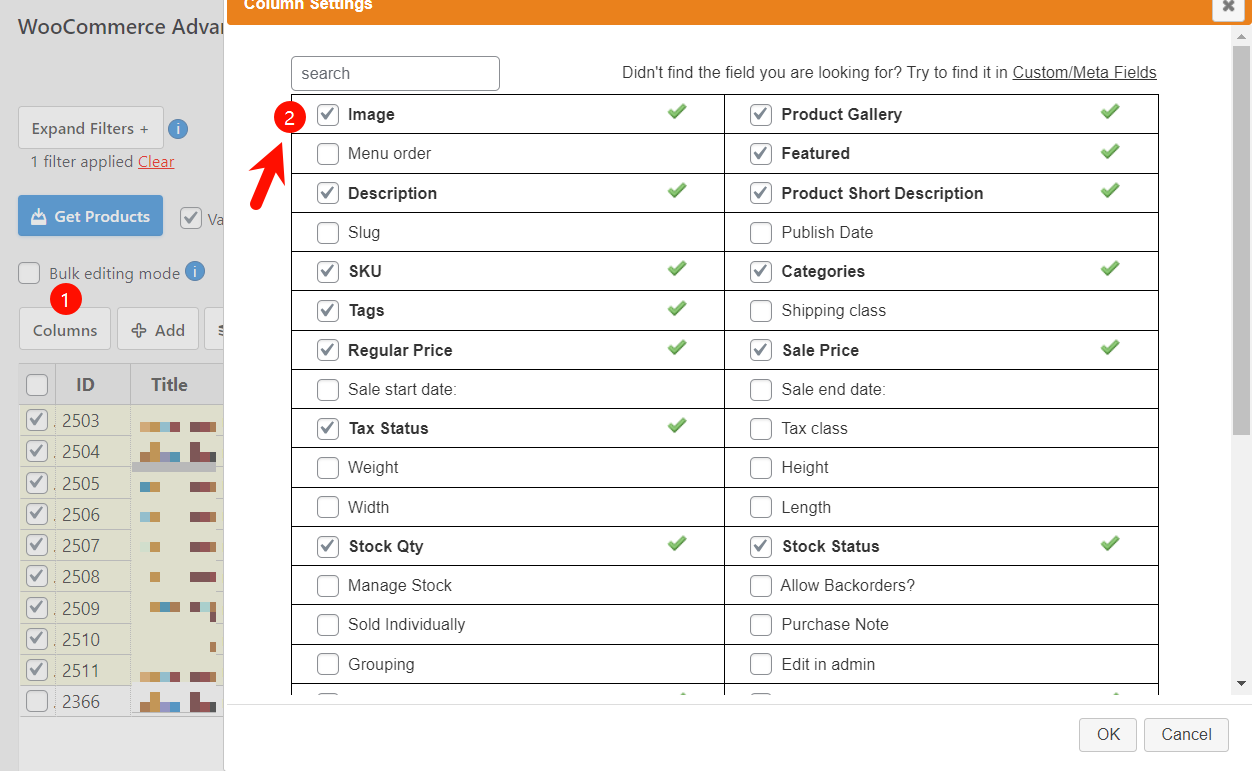Expand the filters panel
1253x771 pixels.
coord(91,128)
